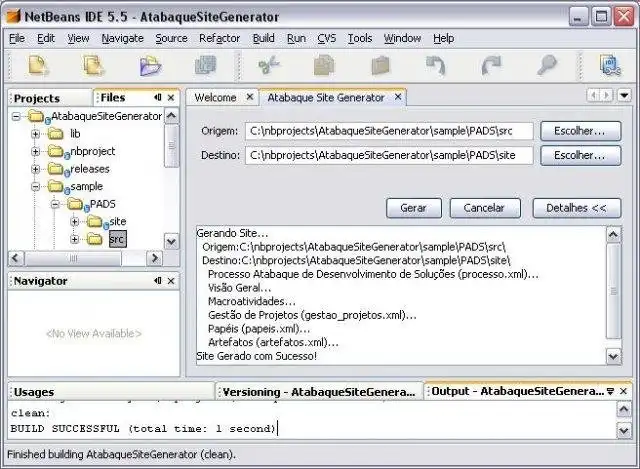The height and width of the screenshot is (469, 640).
Task: Open the Output window dropdown arrow
Action: pos(610,391)
